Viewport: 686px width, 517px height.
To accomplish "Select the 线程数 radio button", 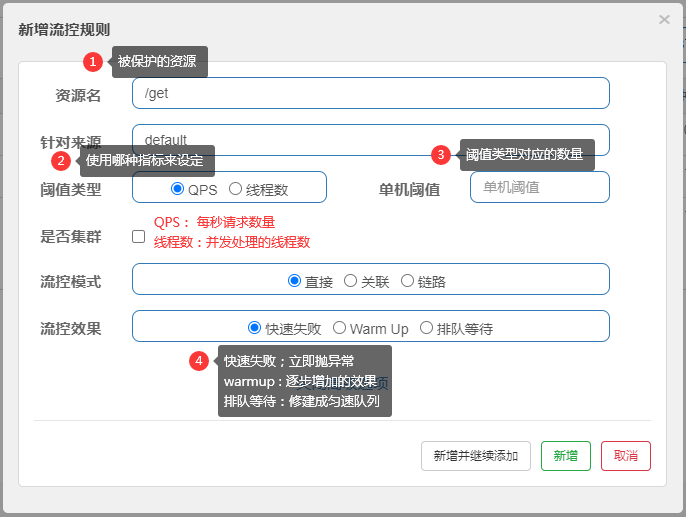I will [x=235, y=189].
